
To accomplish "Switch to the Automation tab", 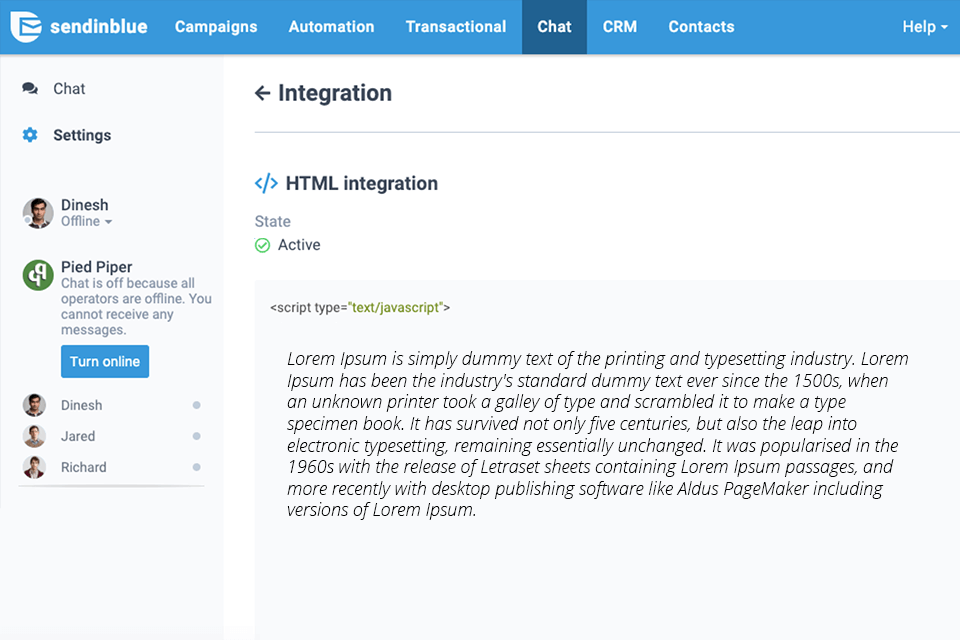I will (x=331, y=27).
